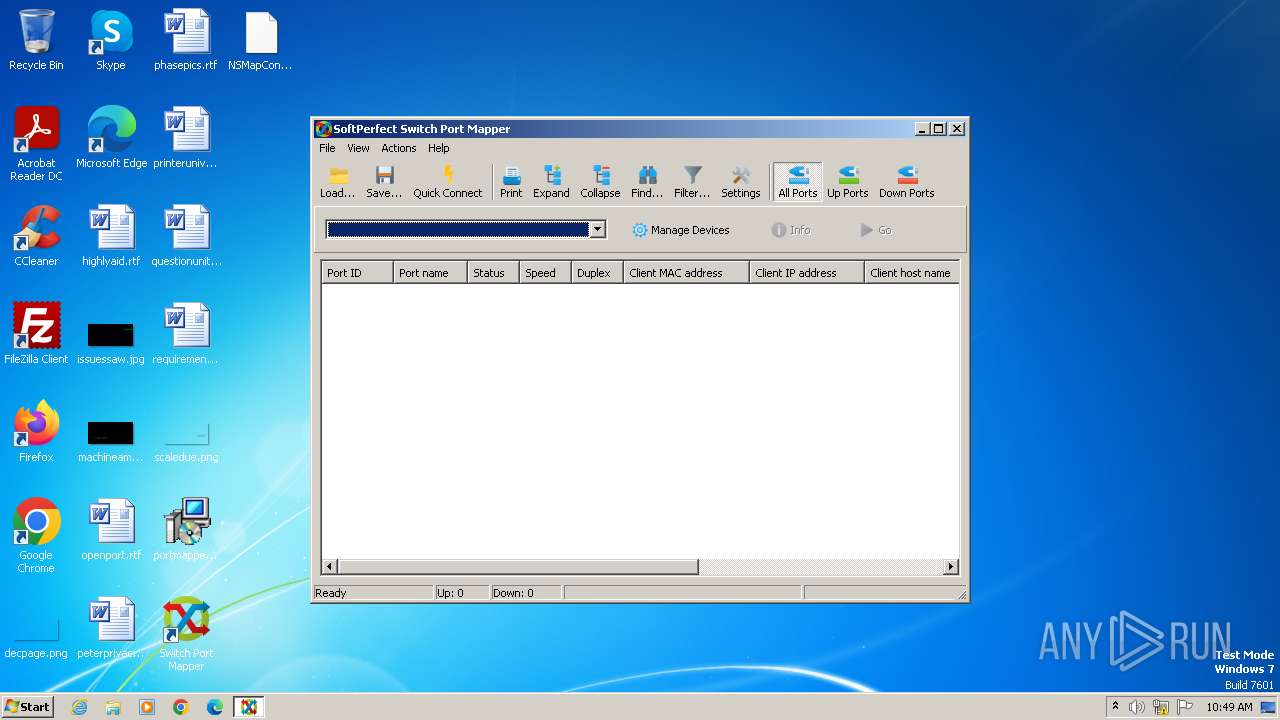Click Collapse in the toolbar
The height and width of the screenshot is (720, 1280).
[x=600, y=182]
